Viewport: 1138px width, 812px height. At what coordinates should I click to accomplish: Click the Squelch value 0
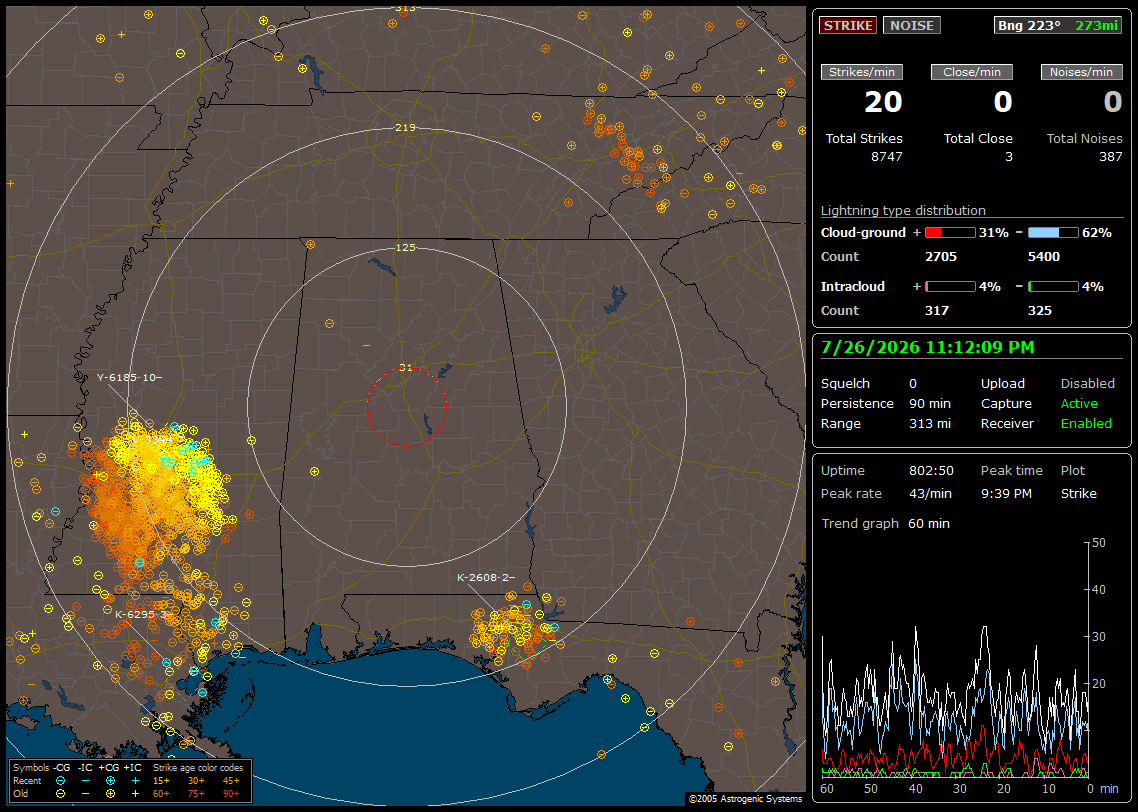coord(913,384)
